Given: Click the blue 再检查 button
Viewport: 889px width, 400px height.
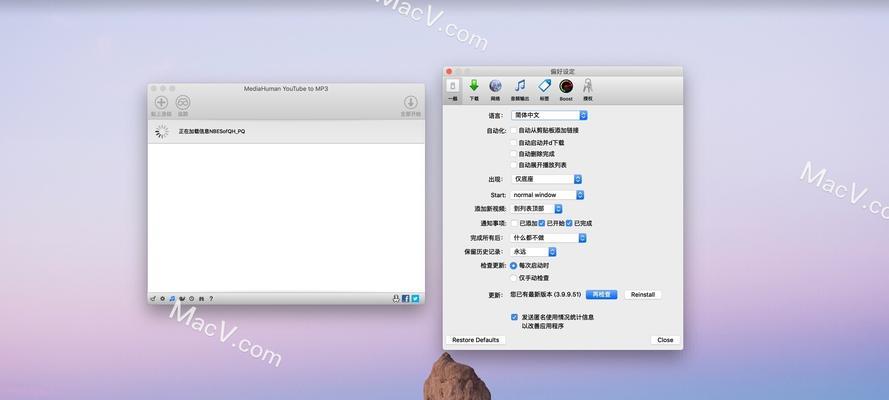Looking at the screenshot, I should pos(601,295).
